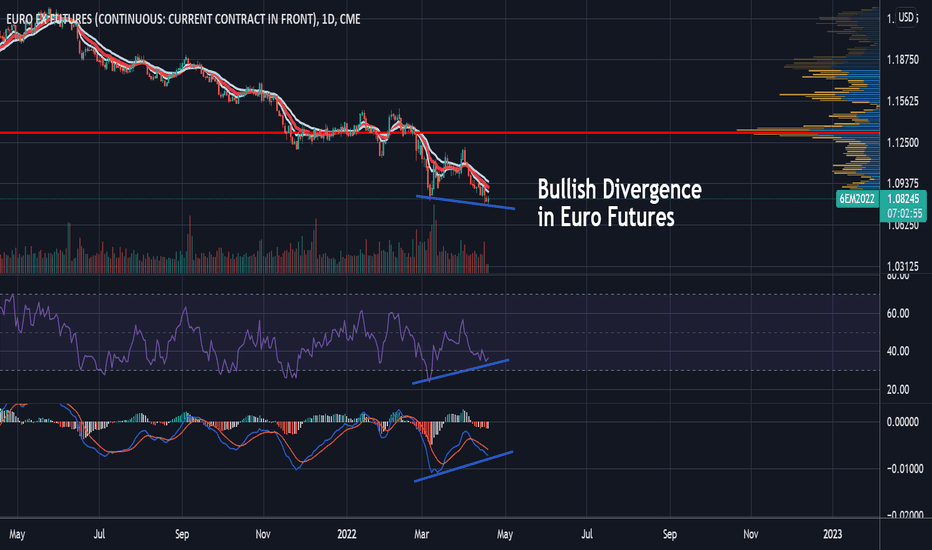Click the 60.00 RSI scale label
Image resolution: width=932 pixels, height=550 pixels.
(898, 313)
